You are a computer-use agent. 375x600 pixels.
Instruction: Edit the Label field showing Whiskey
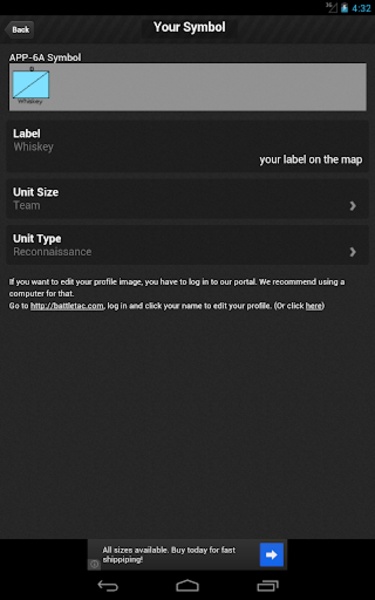coord(188,146)
